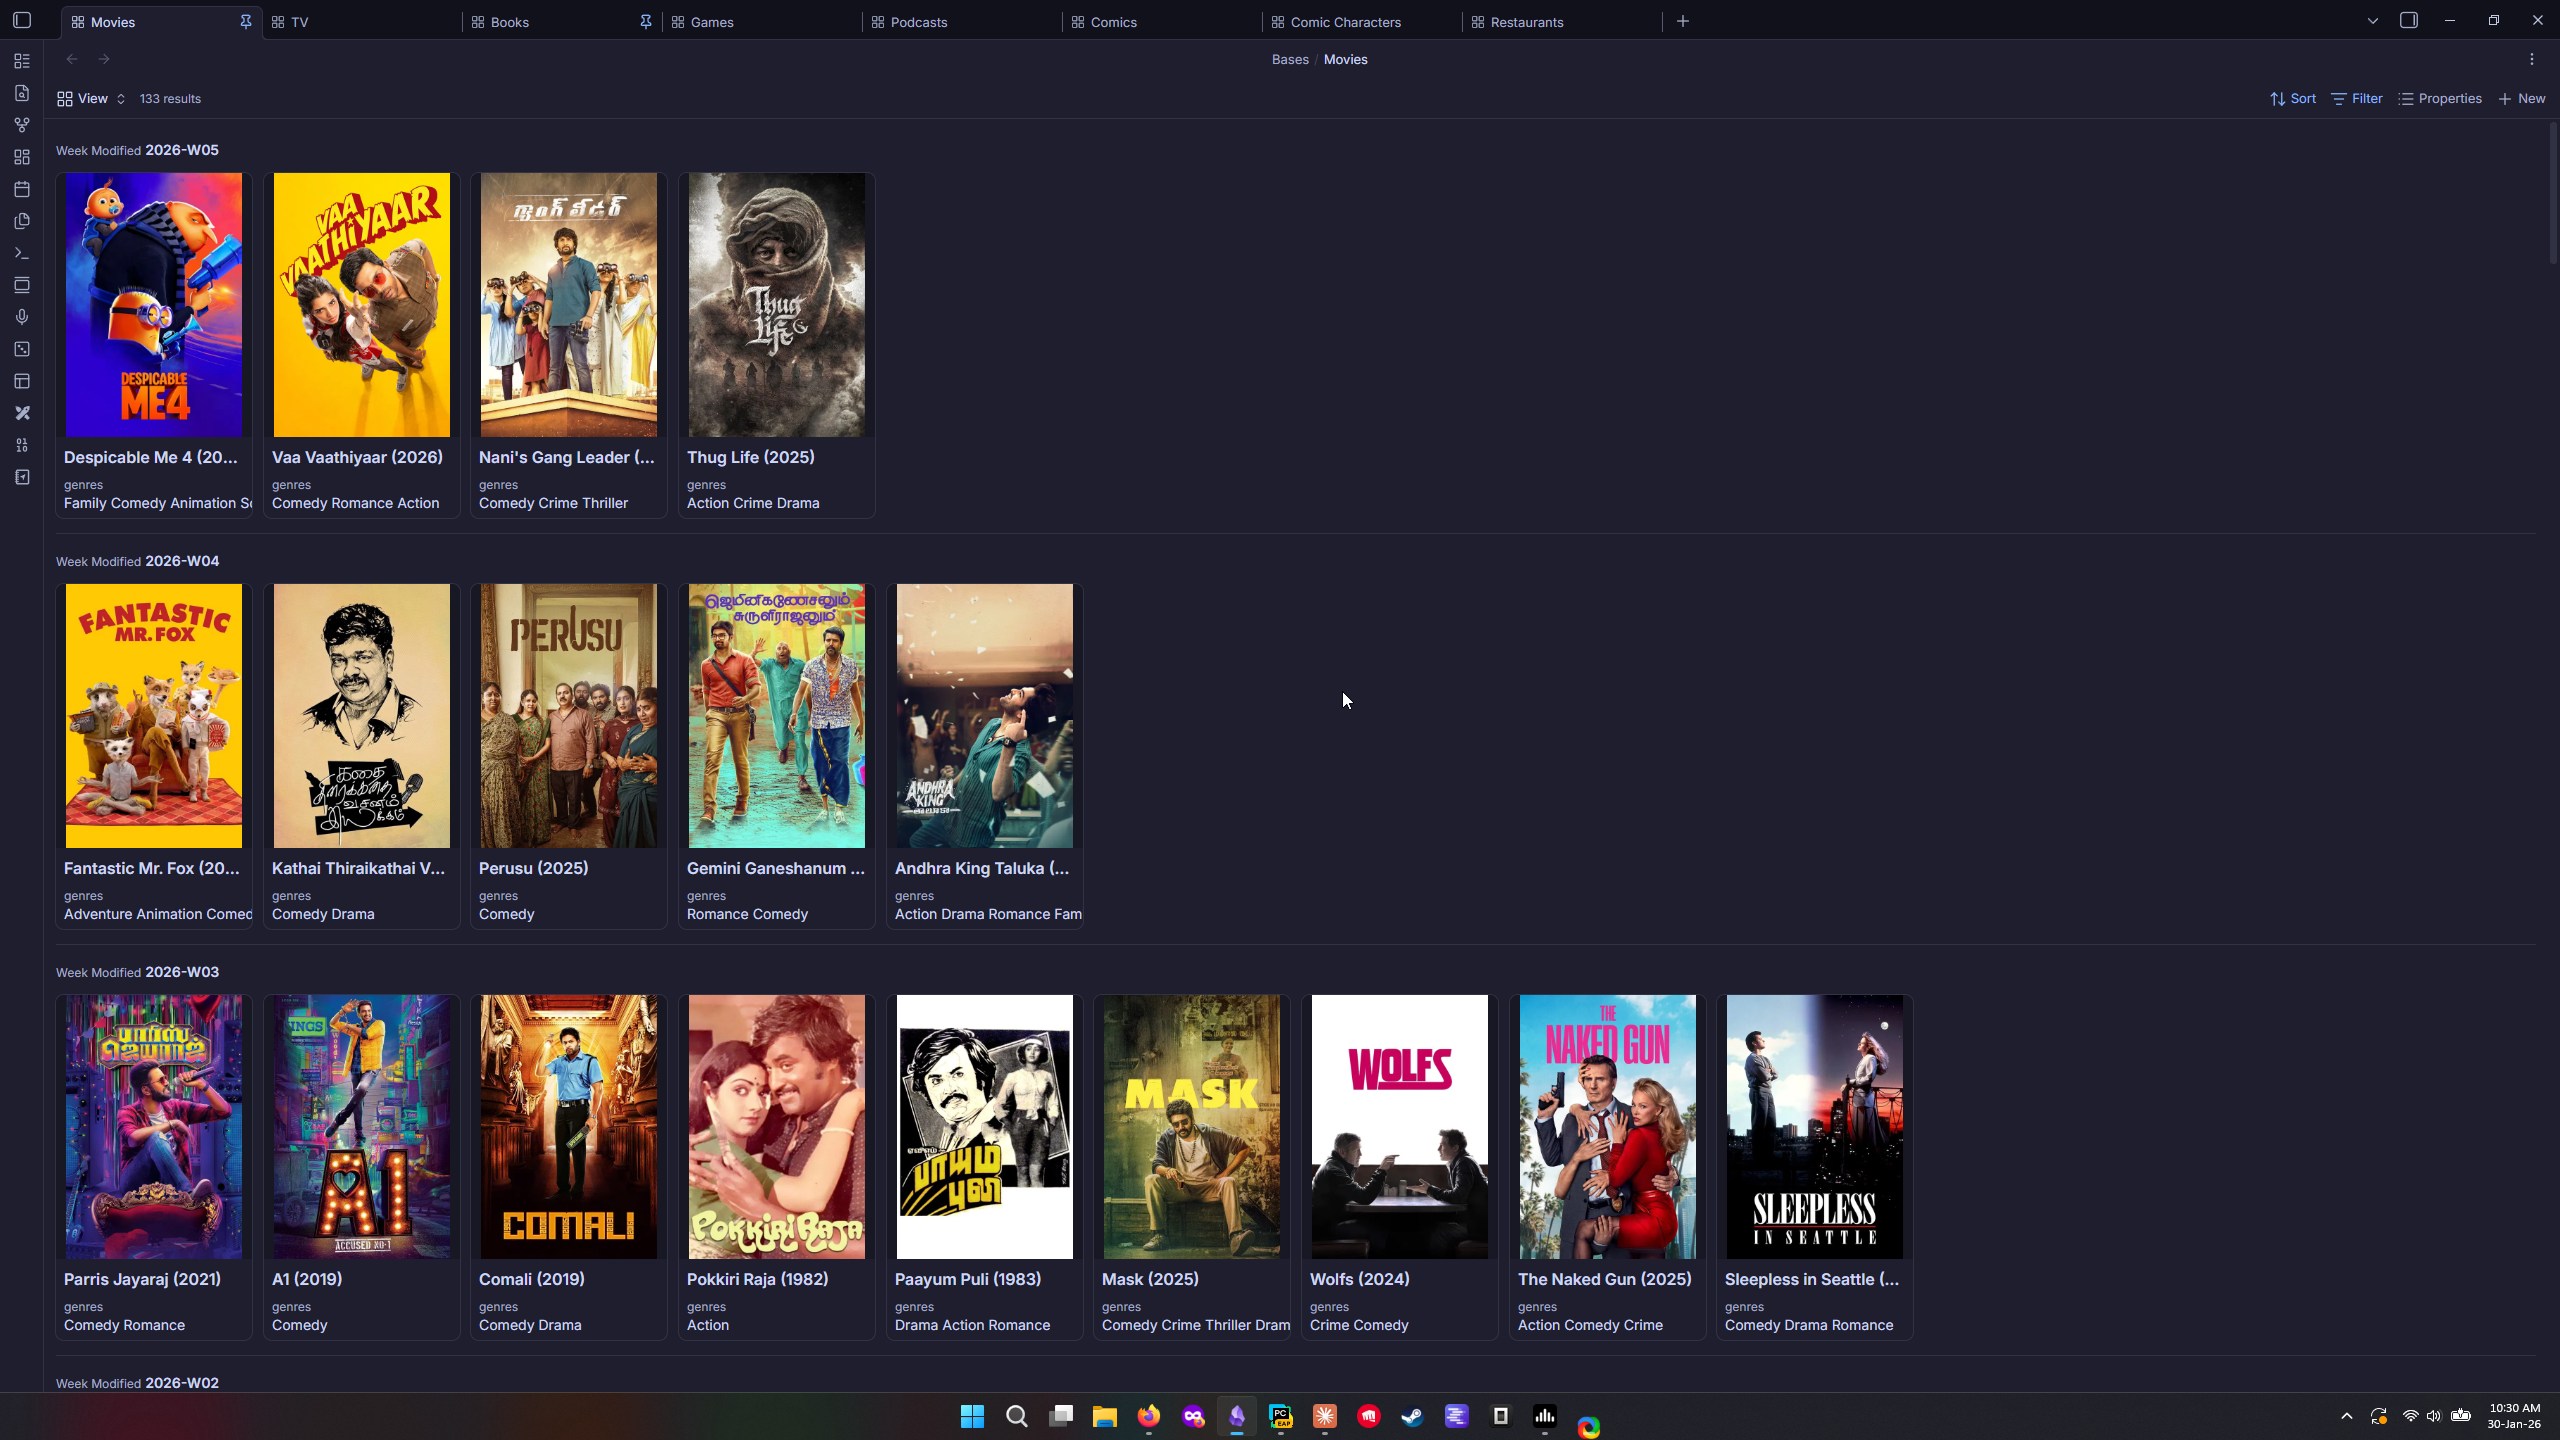Open the Thug Life movie poster
Viewport: 2560px width, 1440px height.
[x=776, y=305]
